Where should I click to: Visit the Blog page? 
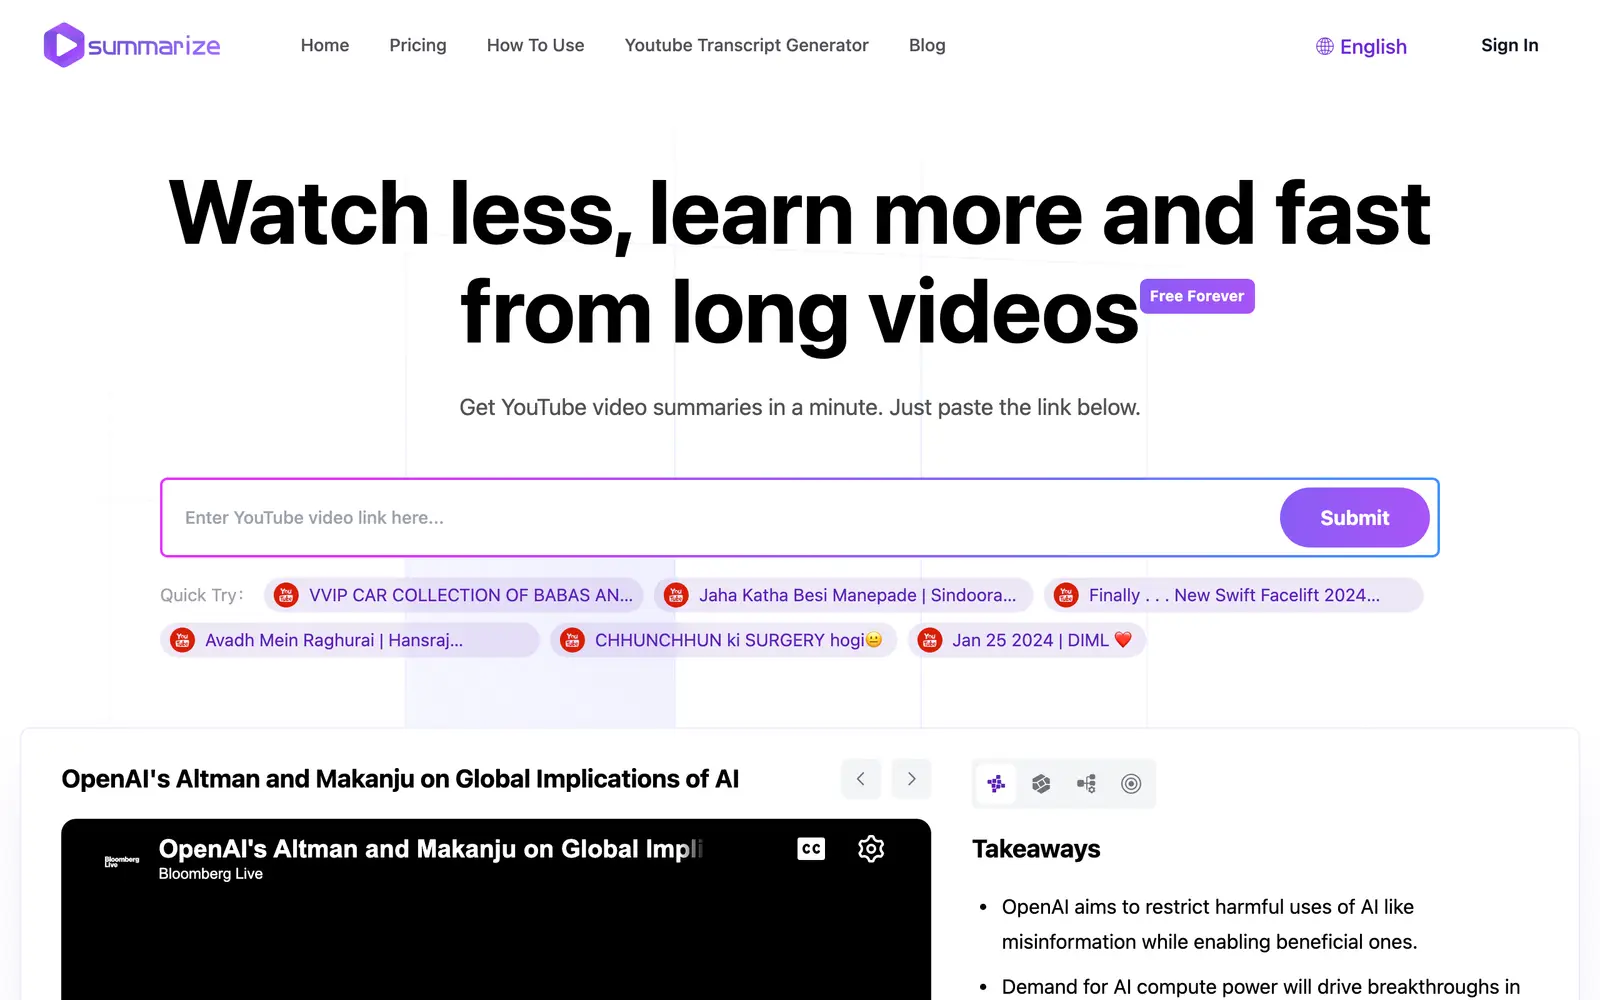pos(927,45)
